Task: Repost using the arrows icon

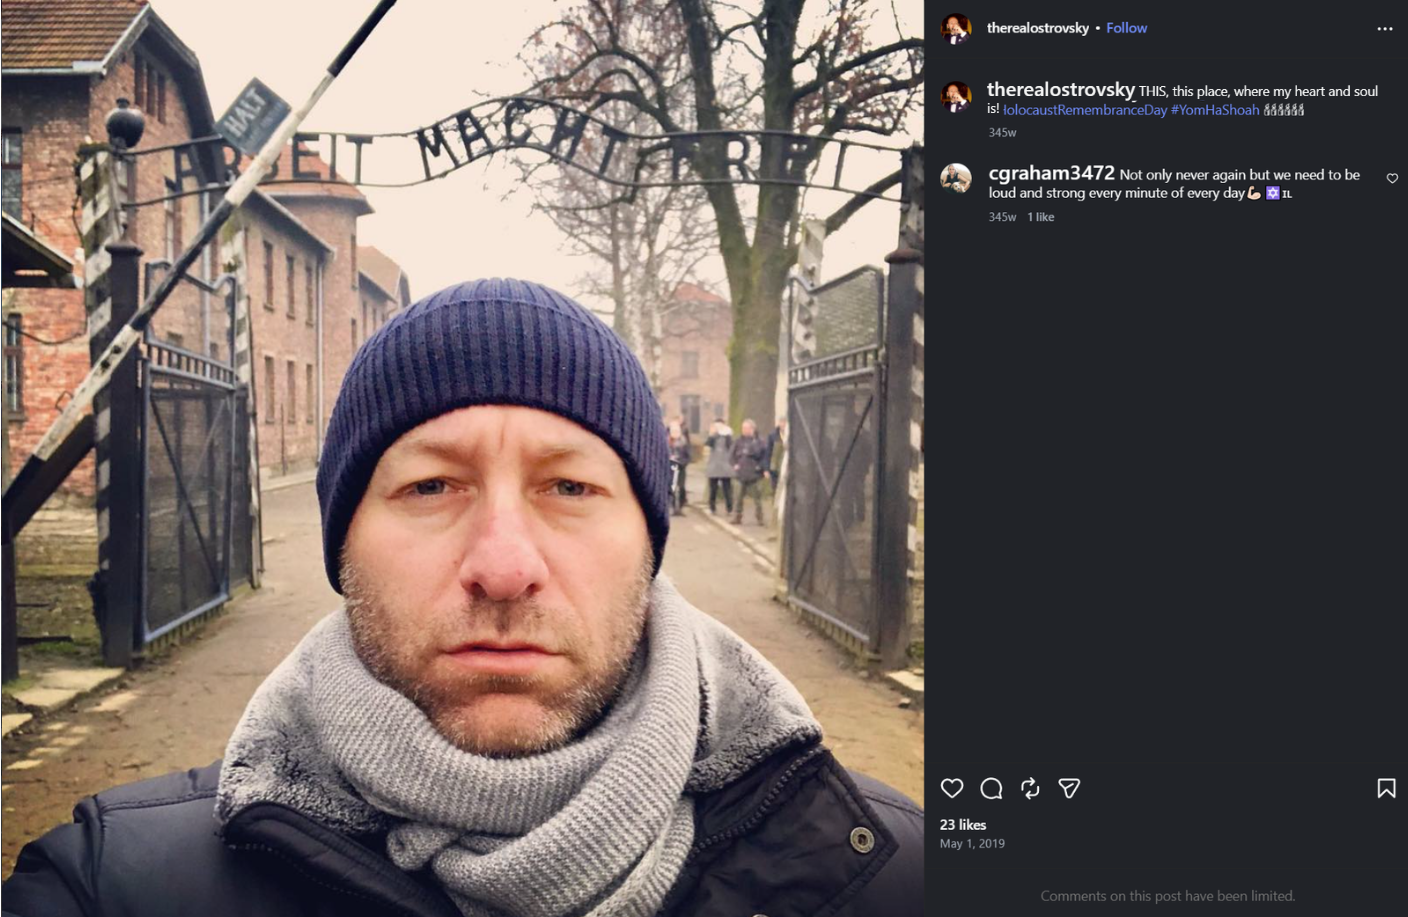Action: pos(1030,788)
